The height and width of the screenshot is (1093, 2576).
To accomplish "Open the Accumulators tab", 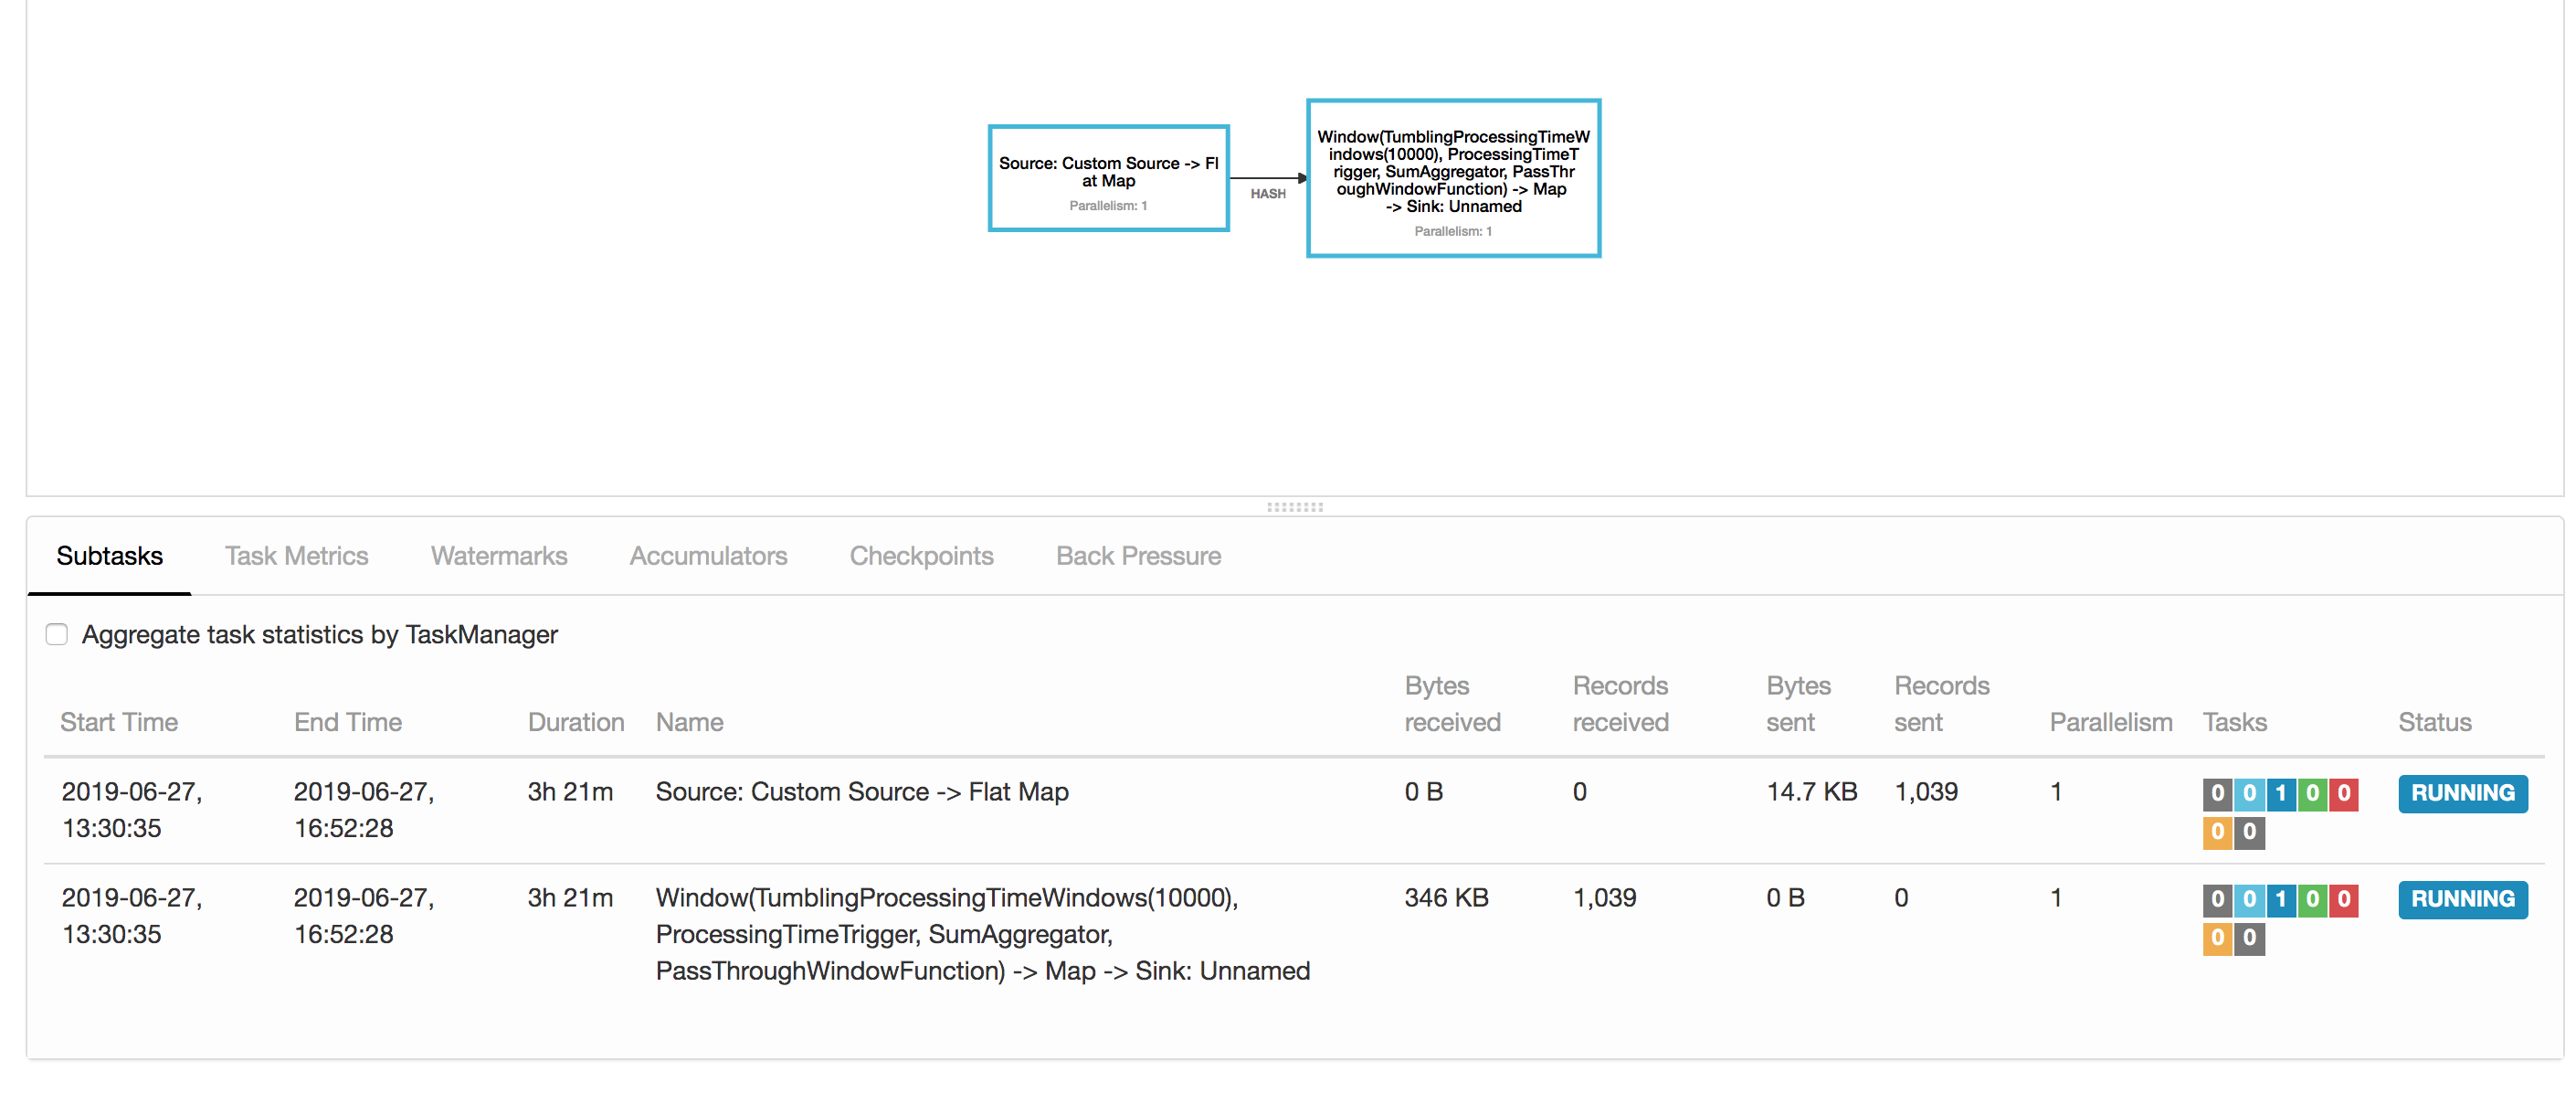I will [708, 556].
